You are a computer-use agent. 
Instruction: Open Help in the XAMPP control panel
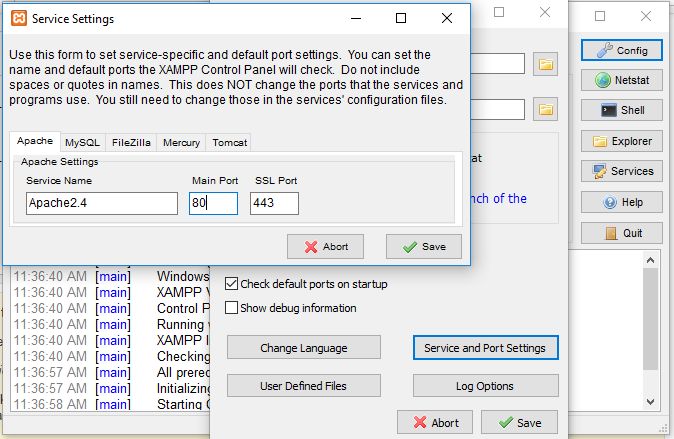pyautogui.click(x=622, y=202)
